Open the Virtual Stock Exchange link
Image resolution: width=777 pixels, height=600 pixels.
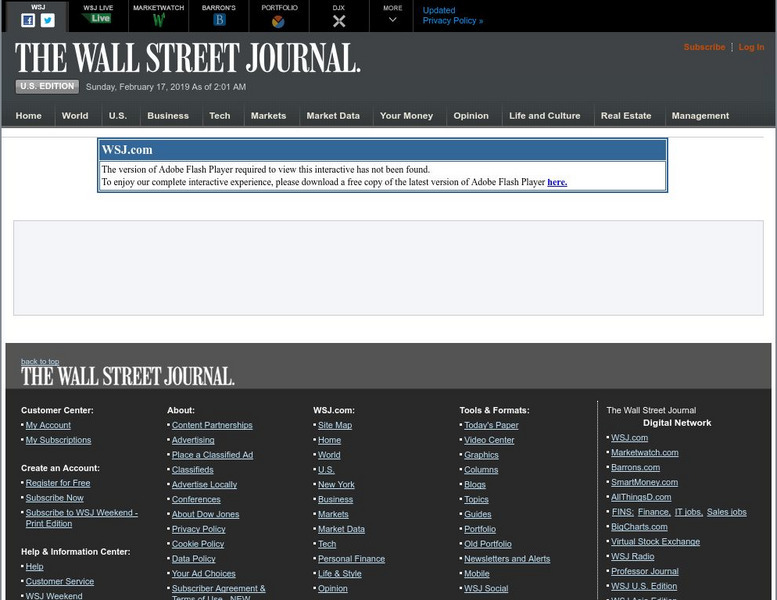[655, 542]
